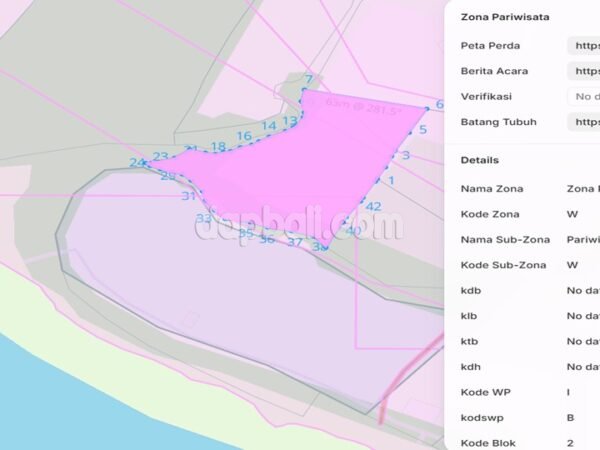The height and width of the screenshot is (450, 600).
Task: Click the Zona Pariwisata panel heading
Action: (503, 17)
